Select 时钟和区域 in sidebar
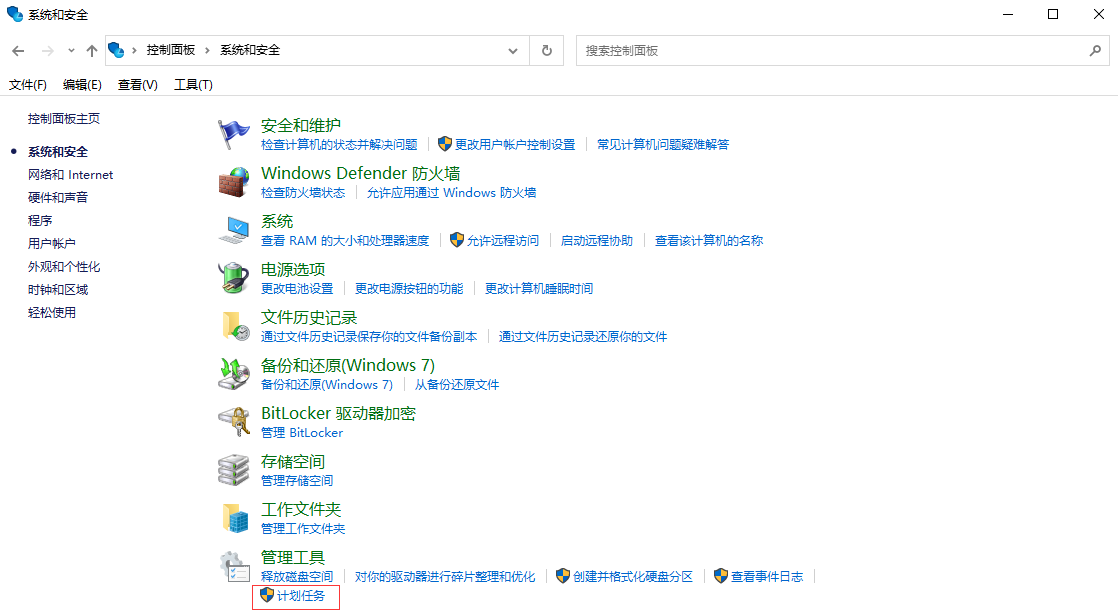Image resolution: width=1118 pixels, height=612 pixels. point(58,290)
